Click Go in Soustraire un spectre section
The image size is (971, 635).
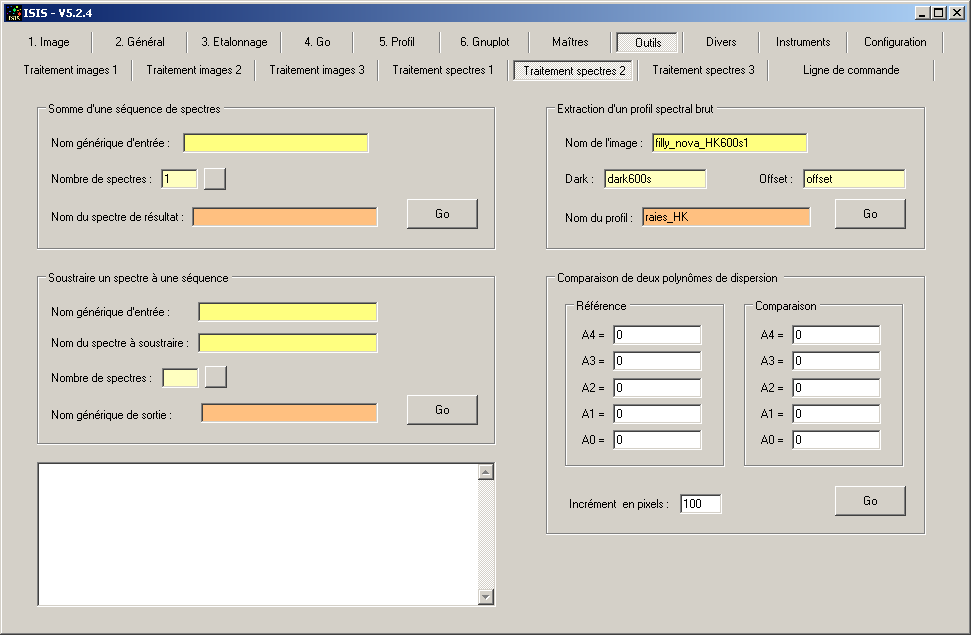(x=442, y=410)
